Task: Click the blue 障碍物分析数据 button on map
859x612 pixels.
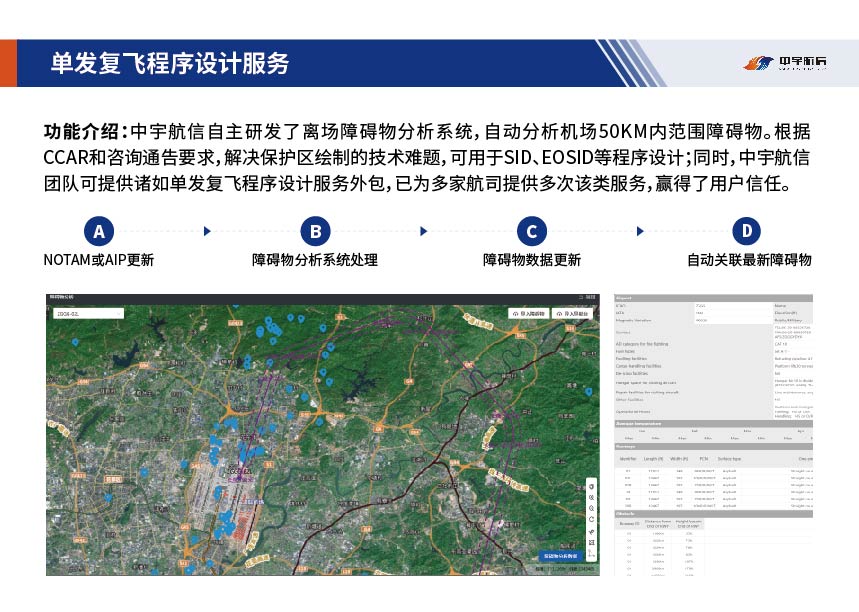Action: [560, 556]
